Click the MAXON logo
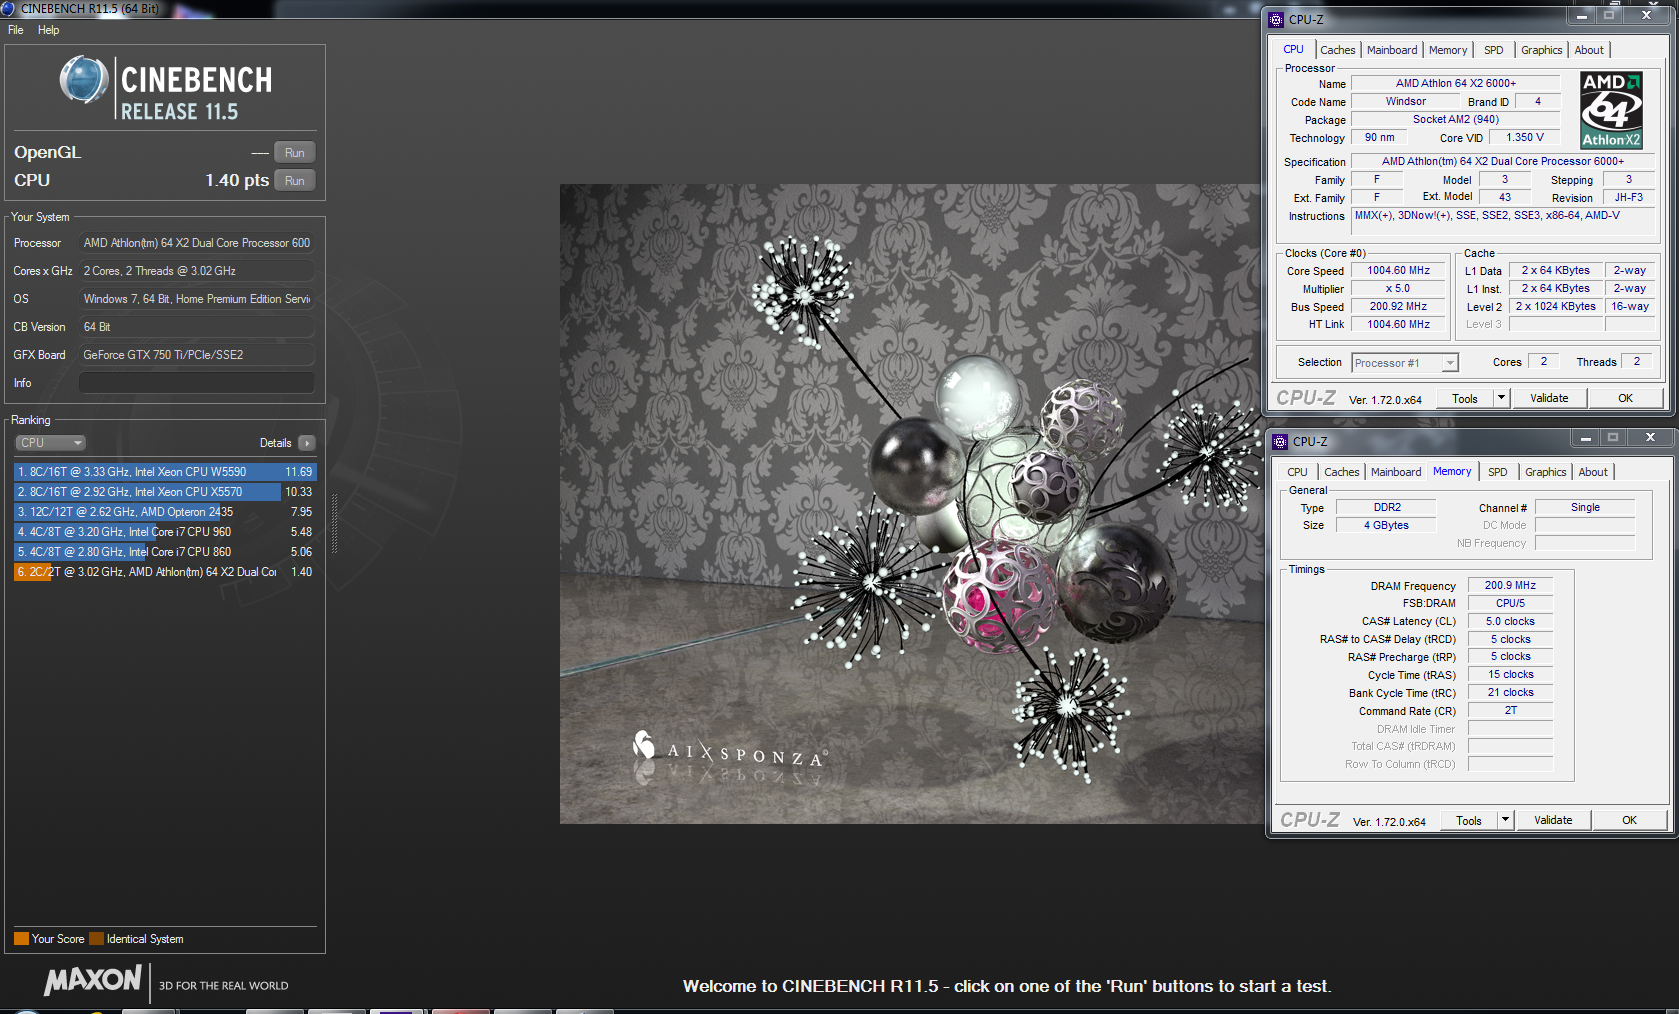Screen dimensions: 1679x1014 tap(93, 981)
